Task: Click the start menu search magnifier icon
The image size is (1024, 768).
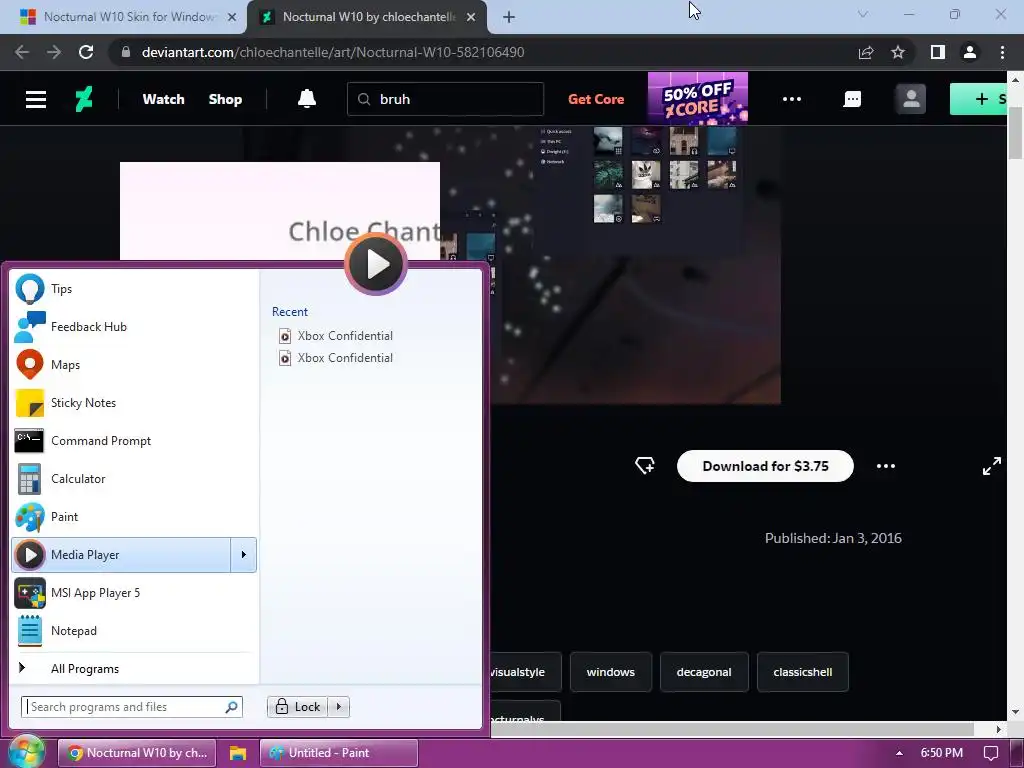Action: [231, 707]
